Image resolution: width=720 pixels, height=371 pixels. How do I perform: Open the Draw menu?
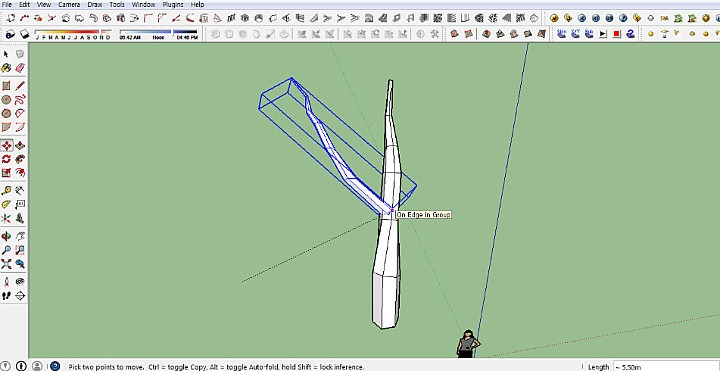point(96,5)
